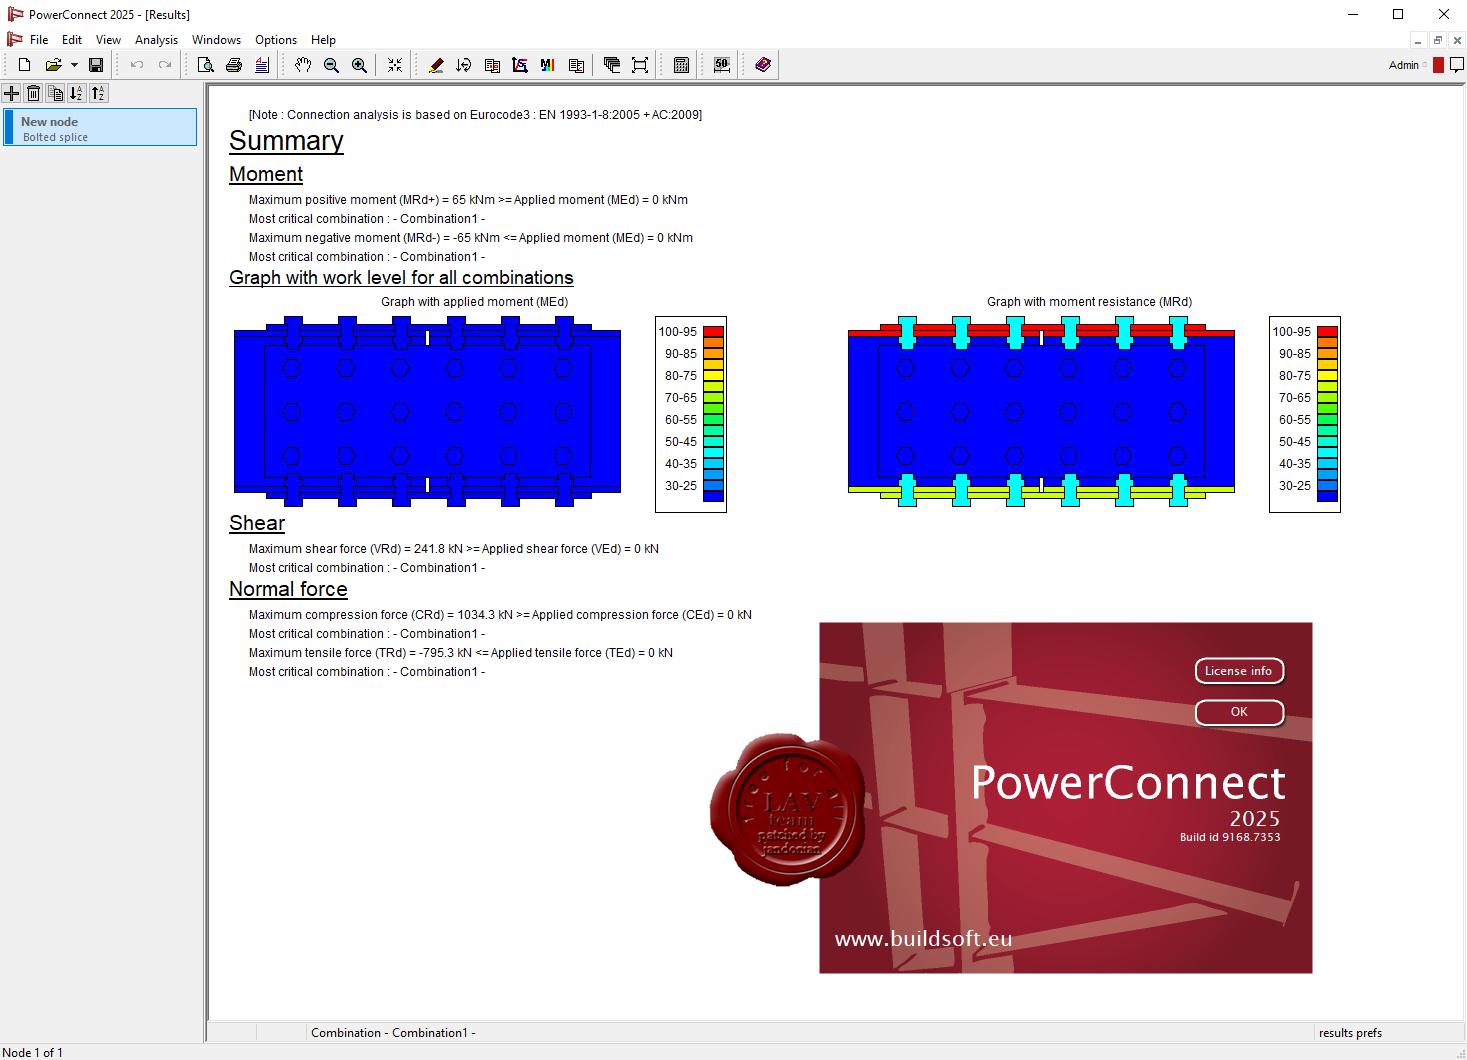
Task: Click the Undo arrow icon
Action: [137, 65]
